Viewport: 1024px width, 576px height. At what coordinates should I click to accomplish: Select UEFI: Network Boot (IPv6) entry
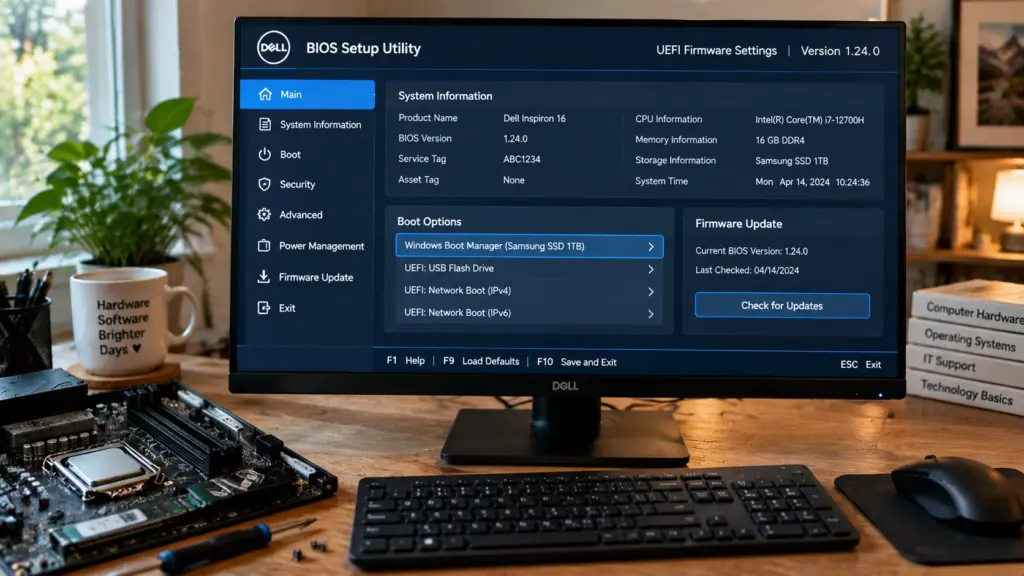click(530, 313)
